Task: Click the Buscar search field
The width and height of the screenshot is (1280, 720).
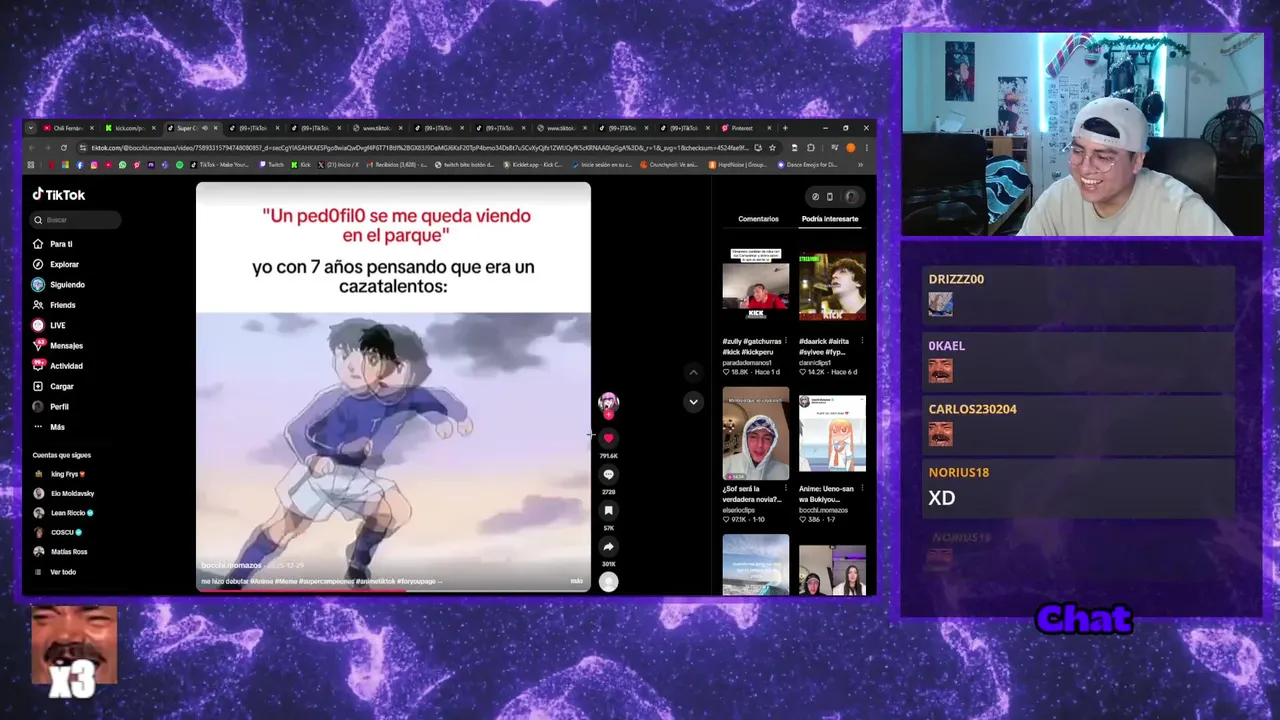Action: point(76,220)
